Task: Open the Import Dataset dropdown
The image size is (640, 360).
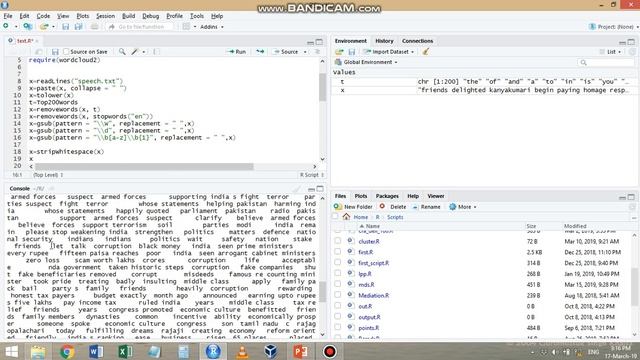Action: (x=389, y=52)
